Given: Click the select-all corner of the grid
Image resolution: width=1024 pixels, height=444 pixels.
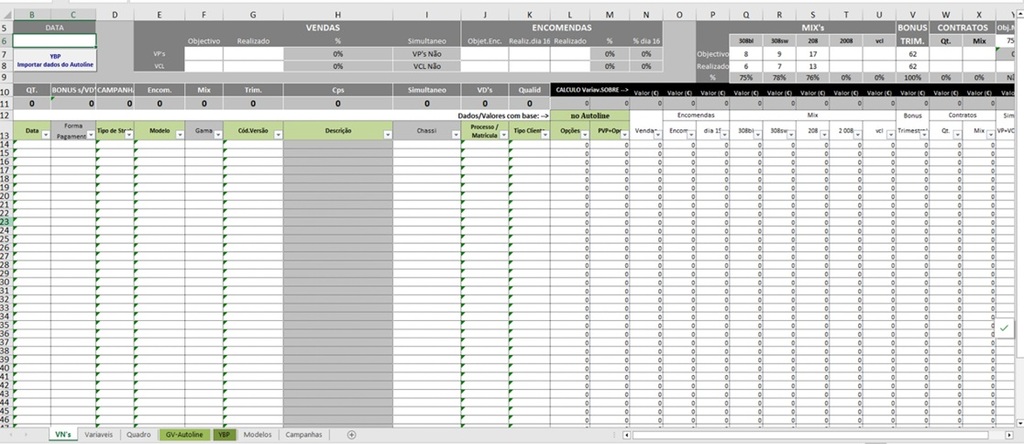Looking at the screenshot, I should click(x=7, y=15).
